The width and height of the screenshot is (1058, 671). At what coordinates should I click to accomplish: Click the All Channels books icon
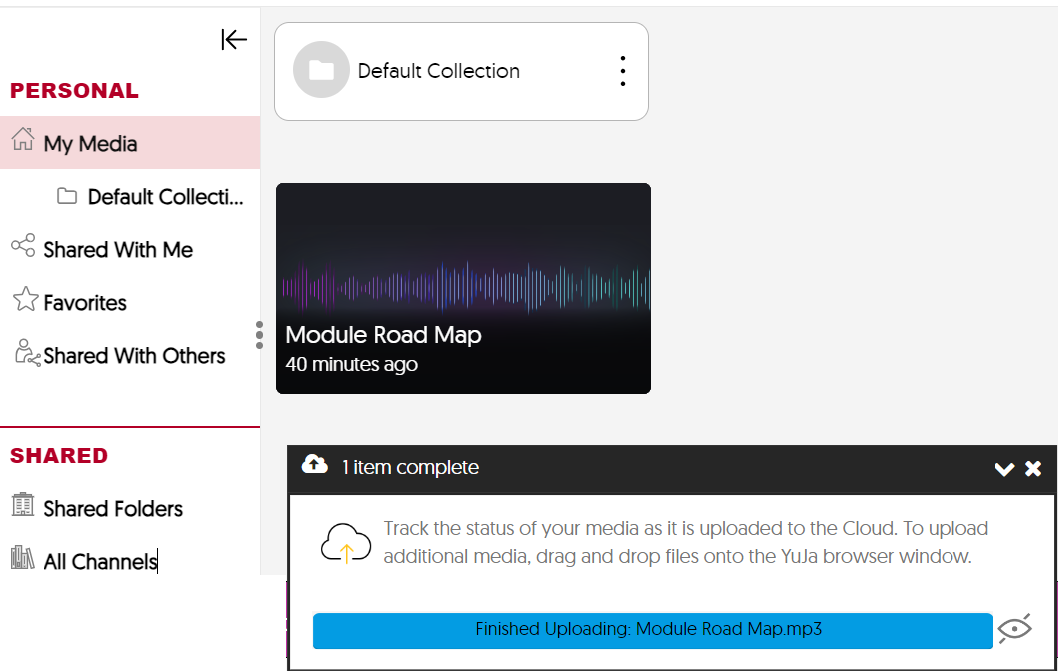23,558
